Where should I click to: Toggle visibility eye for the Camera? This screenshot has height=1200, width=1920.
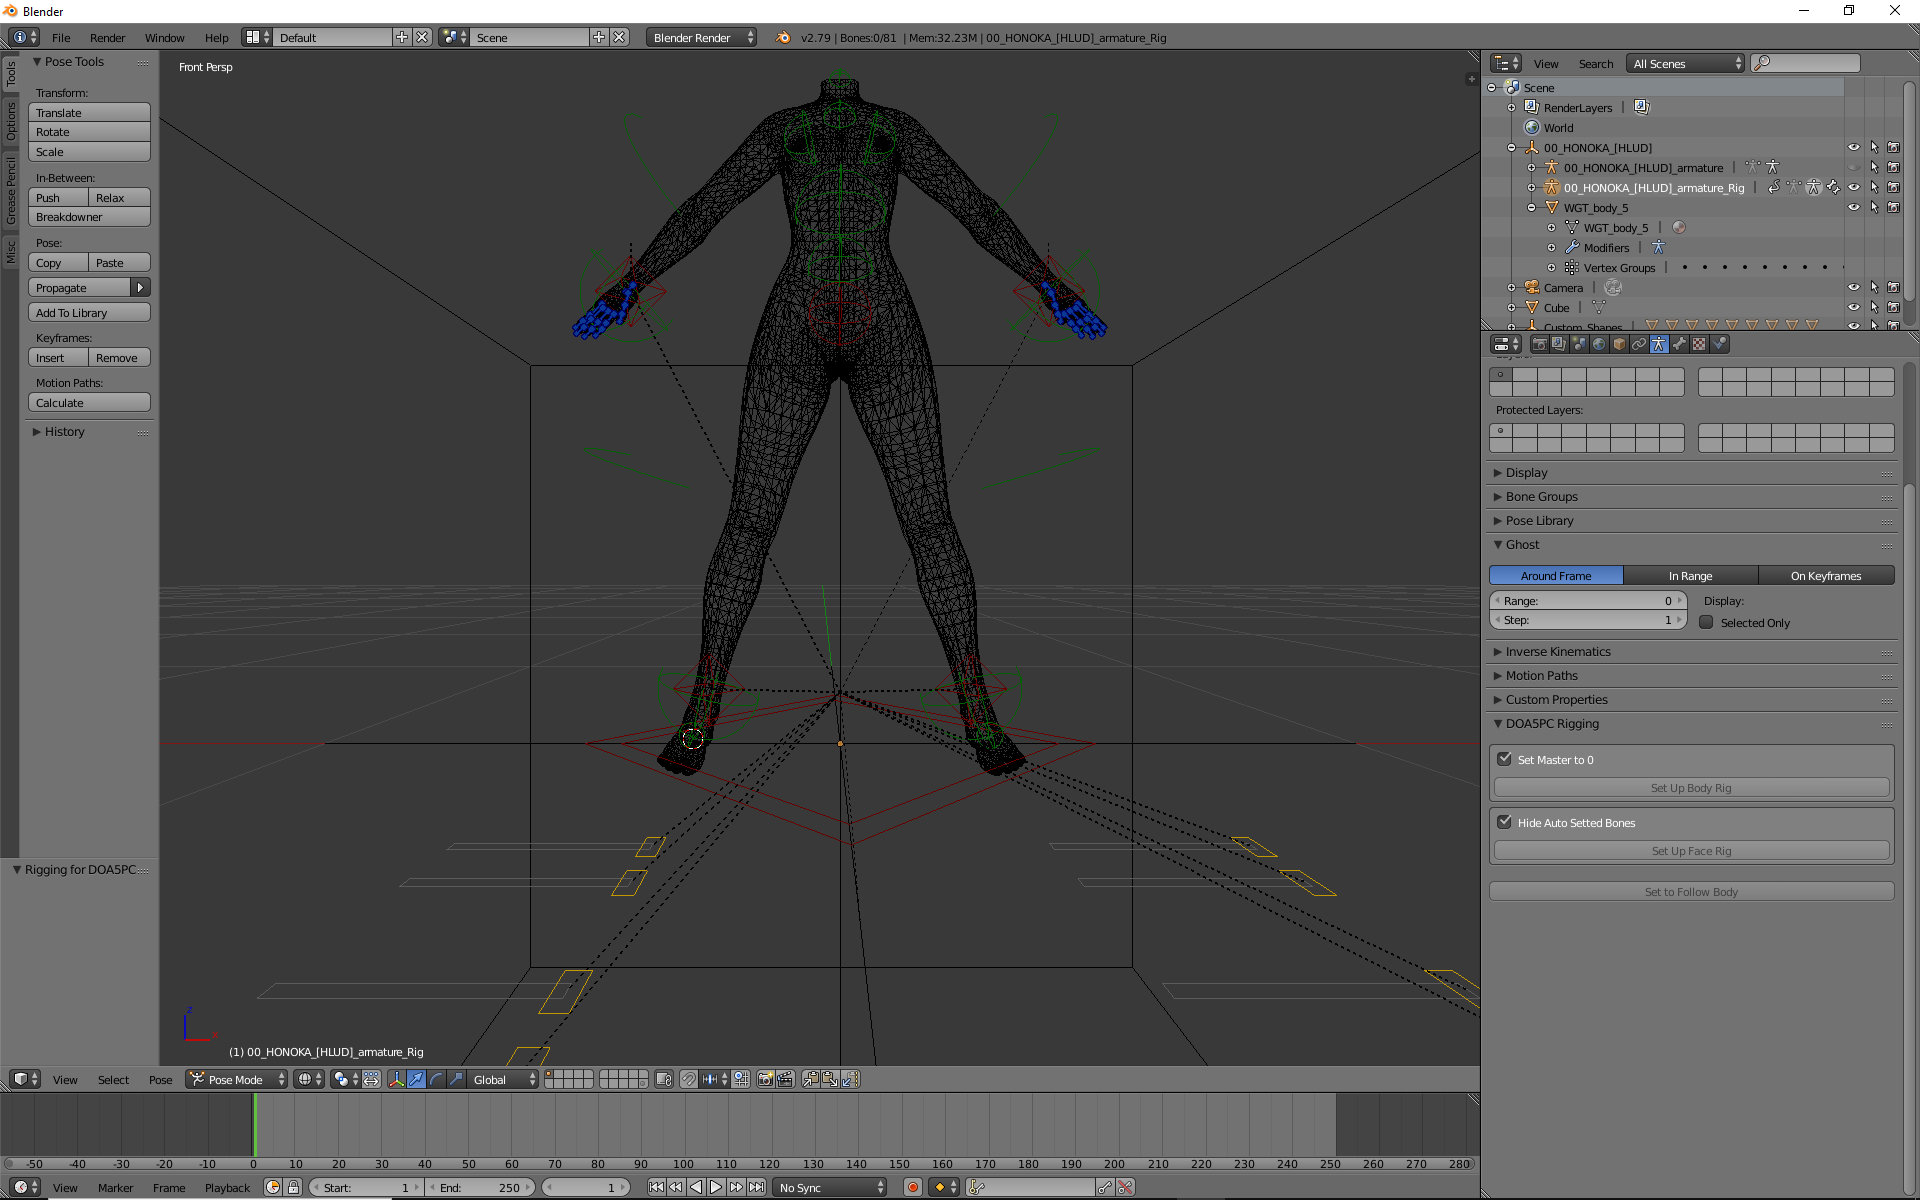[x=1853, y=287]
